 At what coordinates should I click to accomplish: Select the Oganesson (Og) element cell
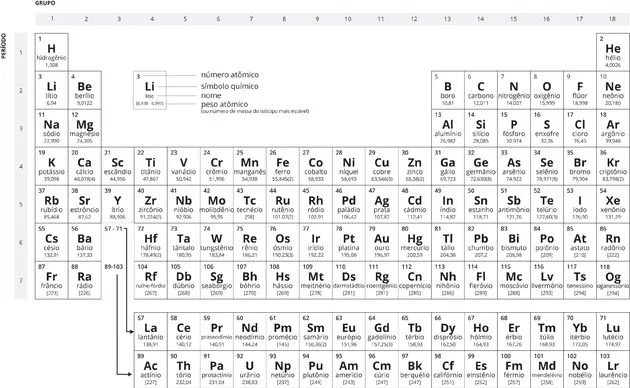coord(613,280)
